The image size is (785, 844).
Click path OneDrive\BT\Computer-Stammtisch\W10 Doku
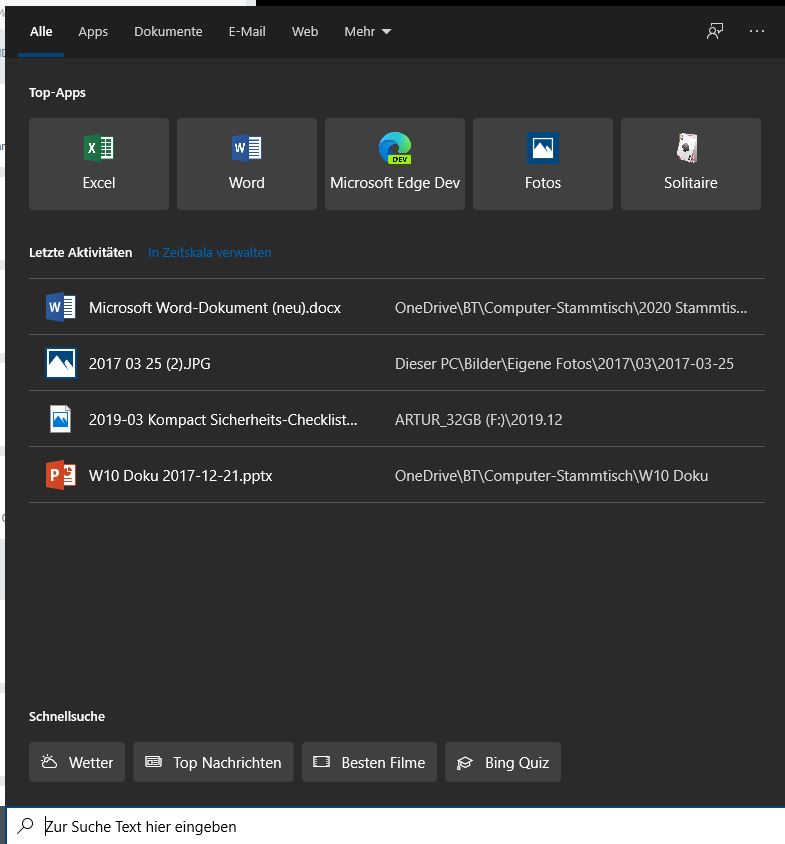click(551, 475)
